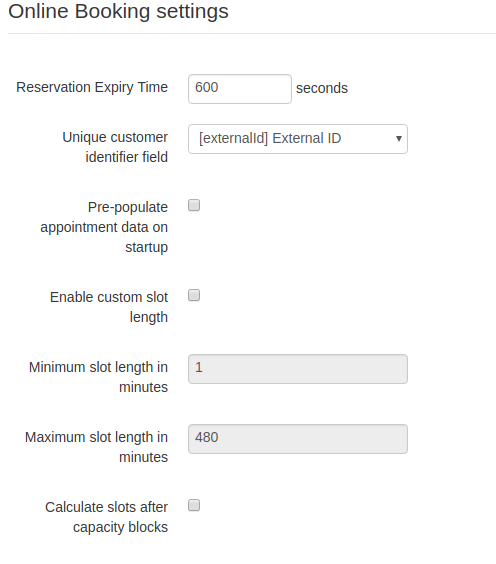Click the Maximum slot length label text

coord(96,447)
